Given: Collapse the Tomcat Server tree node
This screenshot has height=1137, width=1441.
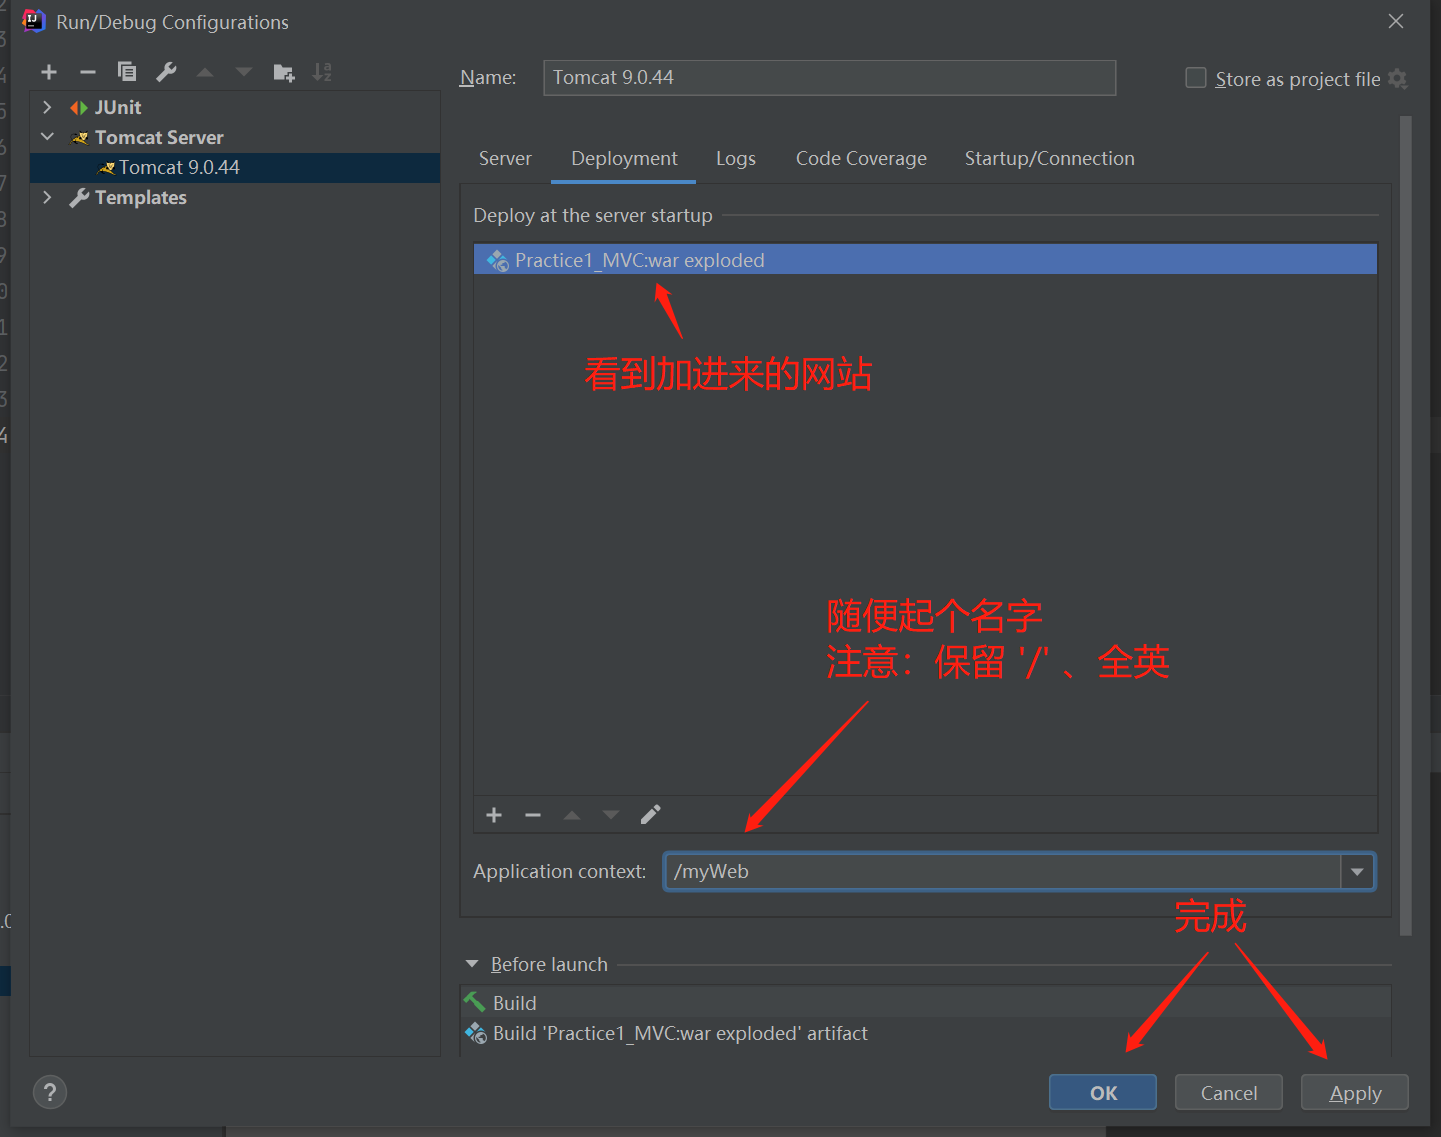Looking at the screenshot, I should pos(47,137).
